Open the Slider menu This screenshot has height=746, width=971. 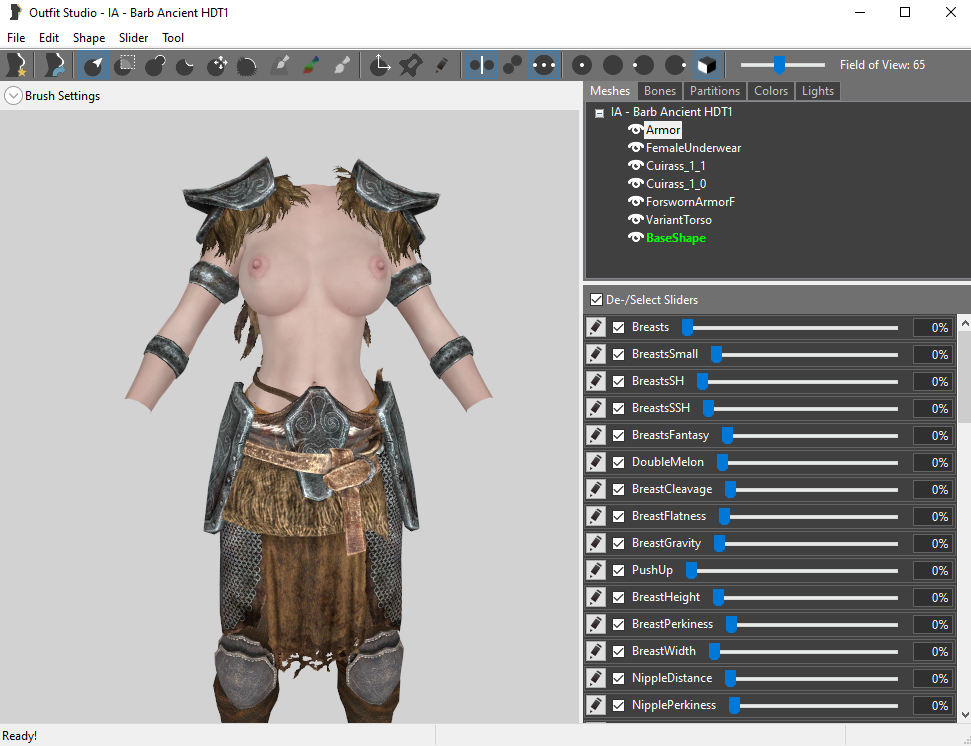pos(133,38)
